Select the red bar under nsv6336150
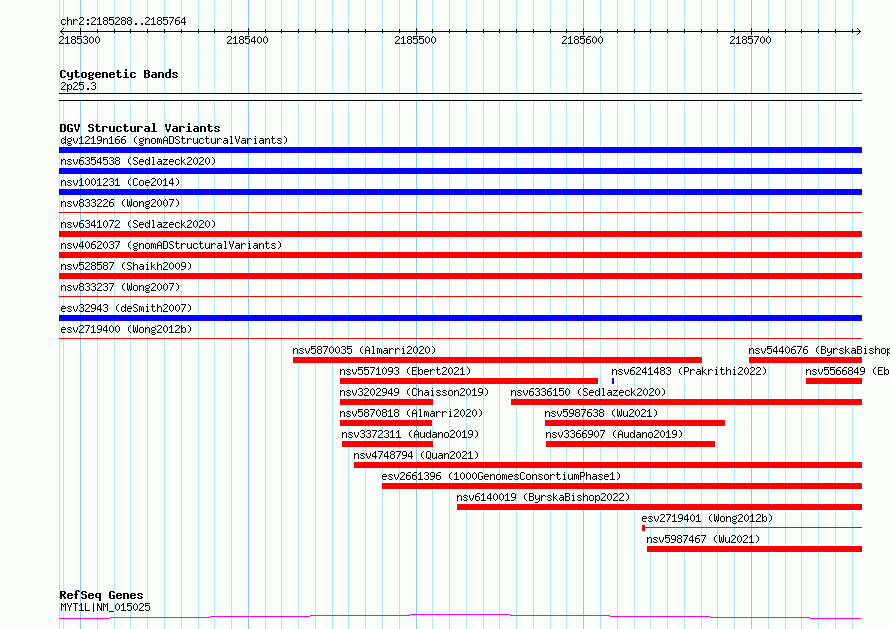Image resolution: width=890 pixels, height=629 pixels. click(686, 402)
